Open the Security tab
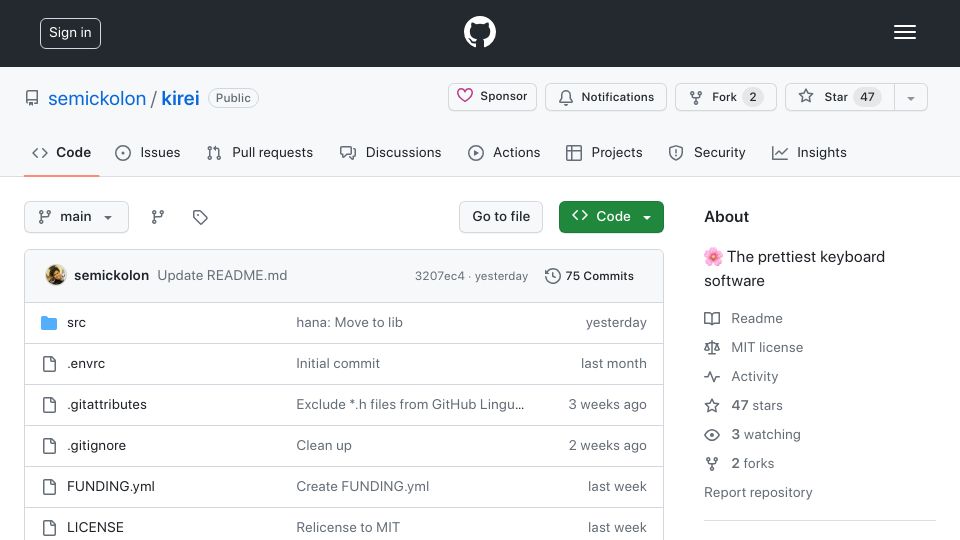Screen dimensions: 960x540 point(707,152)
